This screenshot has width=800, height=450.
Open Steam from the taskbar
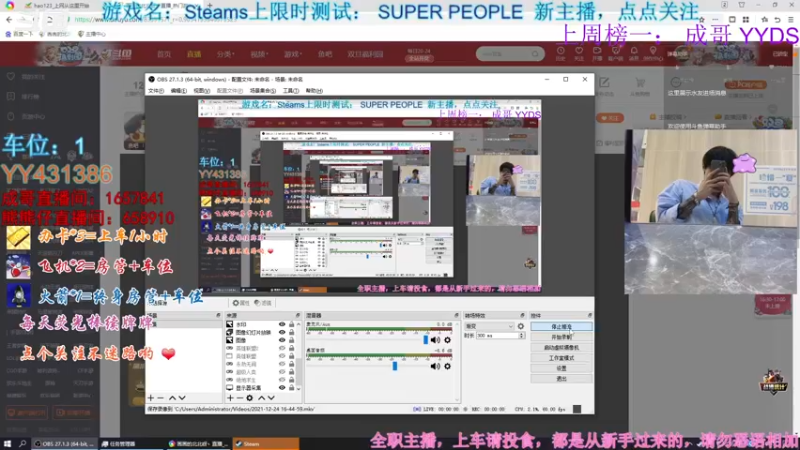pyautogui.click(x=265, y=444)
